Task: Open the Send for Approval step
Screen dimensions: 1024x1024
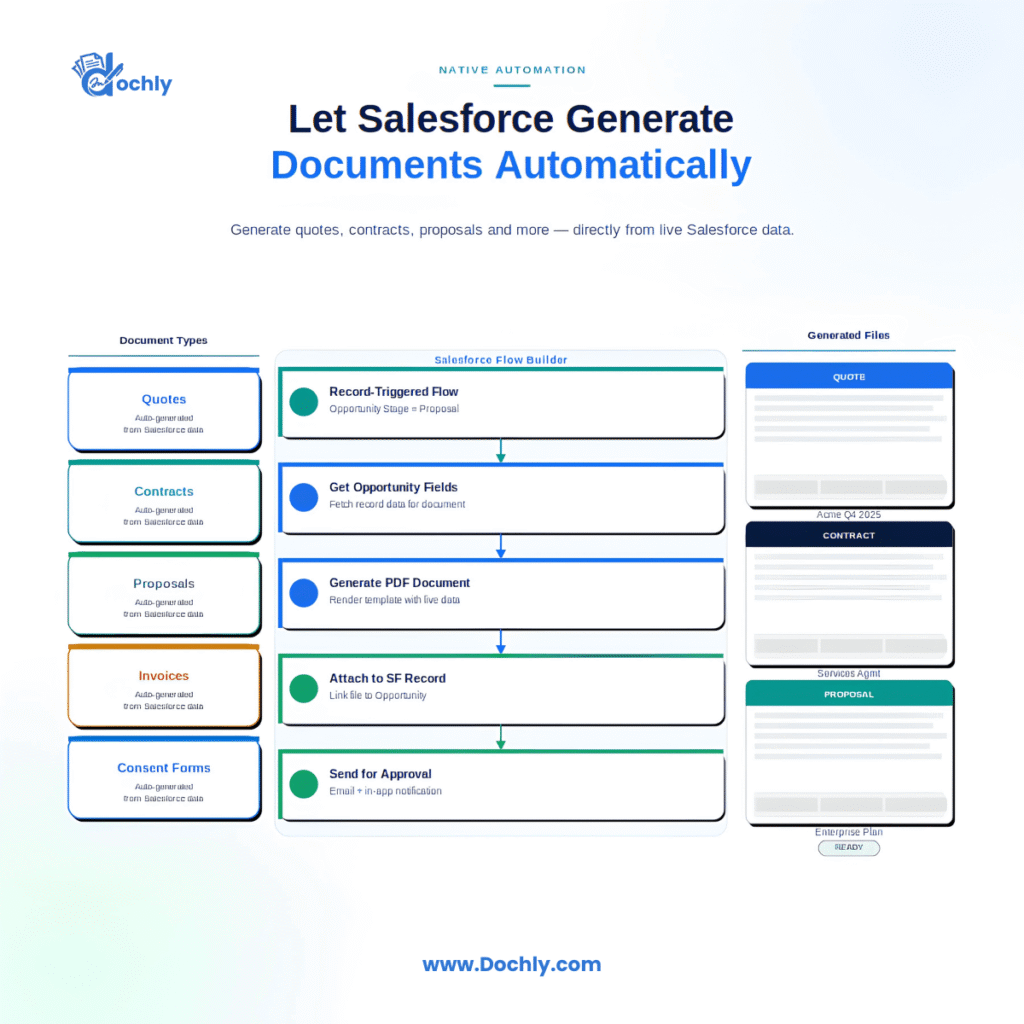Action: click(502, 784)
